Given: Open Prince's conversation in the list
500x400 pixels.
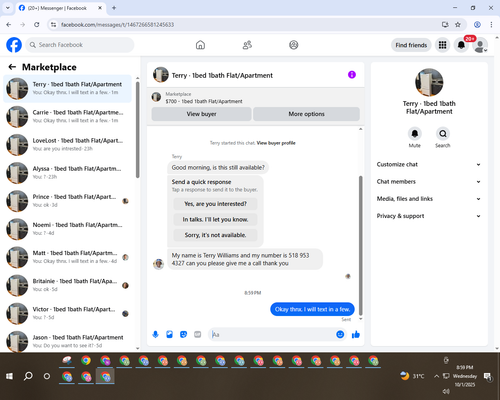Looking at the screenshot, I should [67, 201].
